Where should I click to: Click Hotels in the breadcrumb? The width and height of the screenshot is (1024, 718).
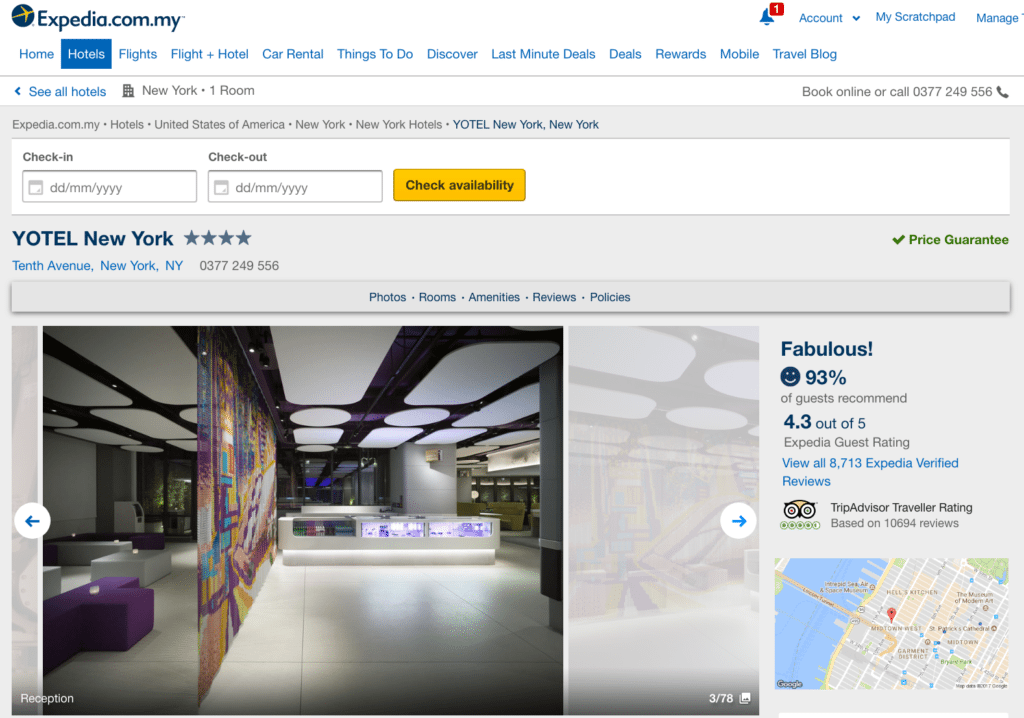[127, 125]
